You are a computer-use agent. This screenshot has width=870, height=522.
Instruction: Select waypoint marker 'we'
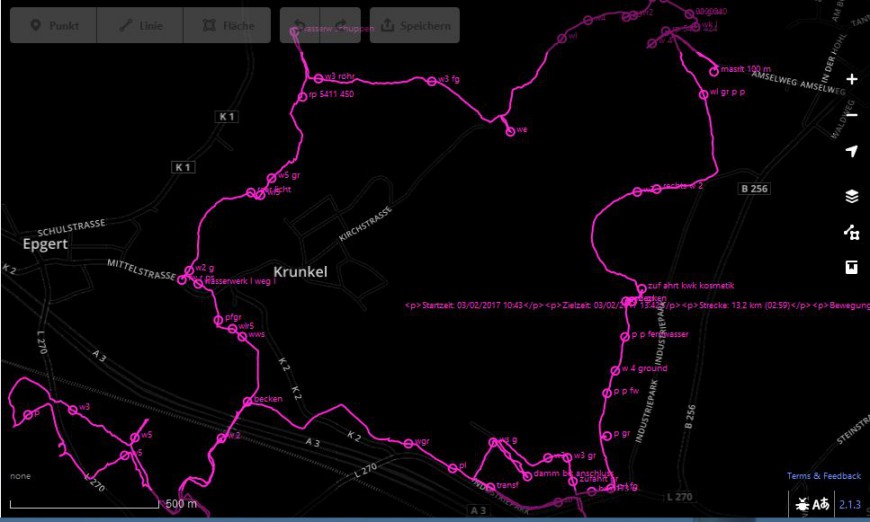[510, 131]
